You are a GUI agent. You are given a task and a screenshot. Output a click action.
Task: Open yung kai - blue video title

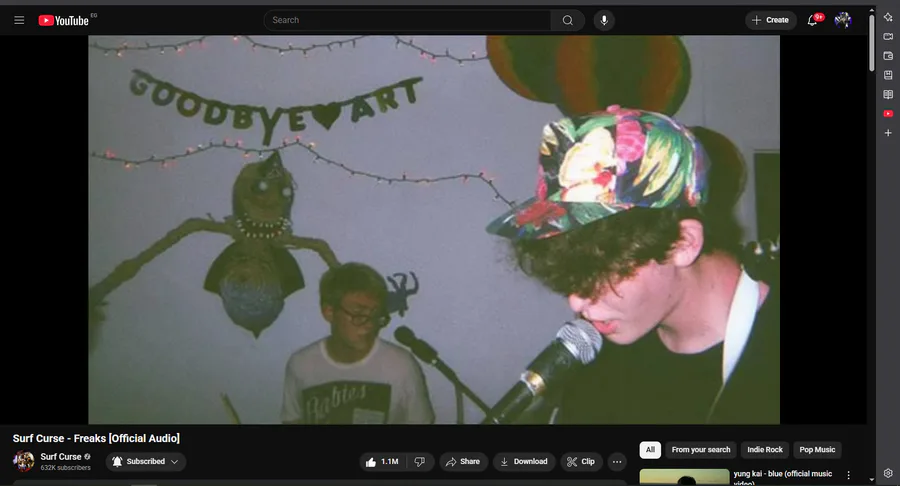[782, 477]
